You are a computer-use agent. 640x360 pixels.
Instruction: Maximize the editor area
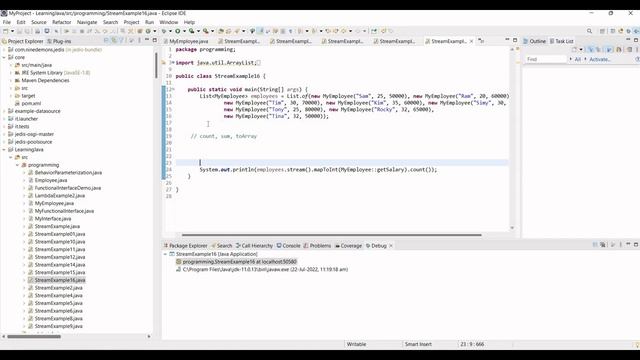515,40
